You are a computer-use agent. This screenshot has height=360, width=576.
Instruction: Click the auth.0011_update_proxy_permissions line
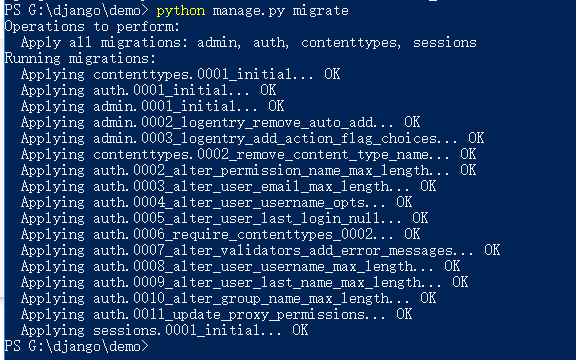click(x=216, y=314)
